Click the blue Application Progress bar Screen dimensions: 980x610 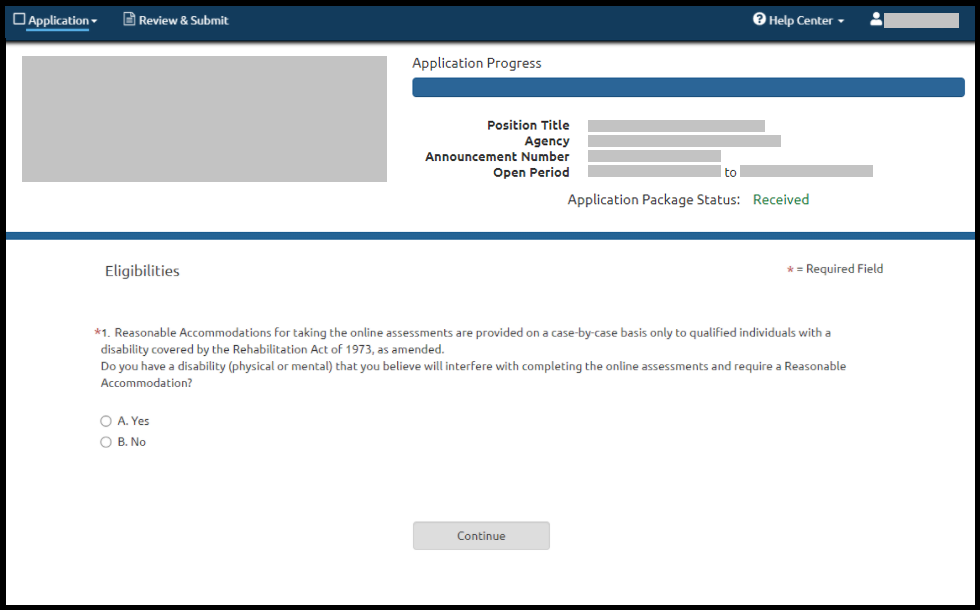click(688, 87)
